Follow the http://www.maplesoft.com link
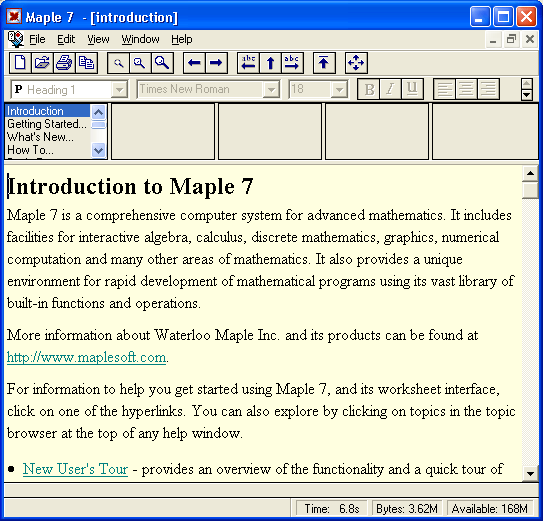The image size is (543, 521). pos(86,357)
